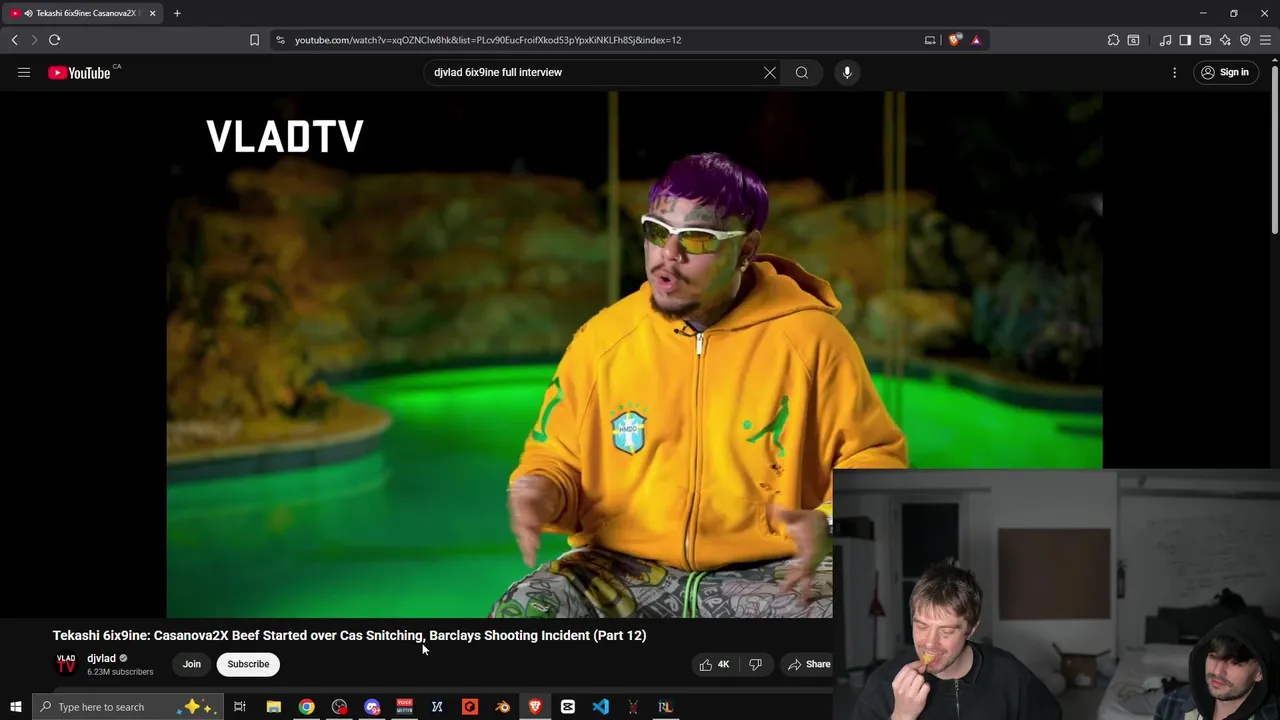Install or cast via the screen icon in address bar
Image resolution: width=1280 pixels, height=720 pixels.
[x=930, y=40]
